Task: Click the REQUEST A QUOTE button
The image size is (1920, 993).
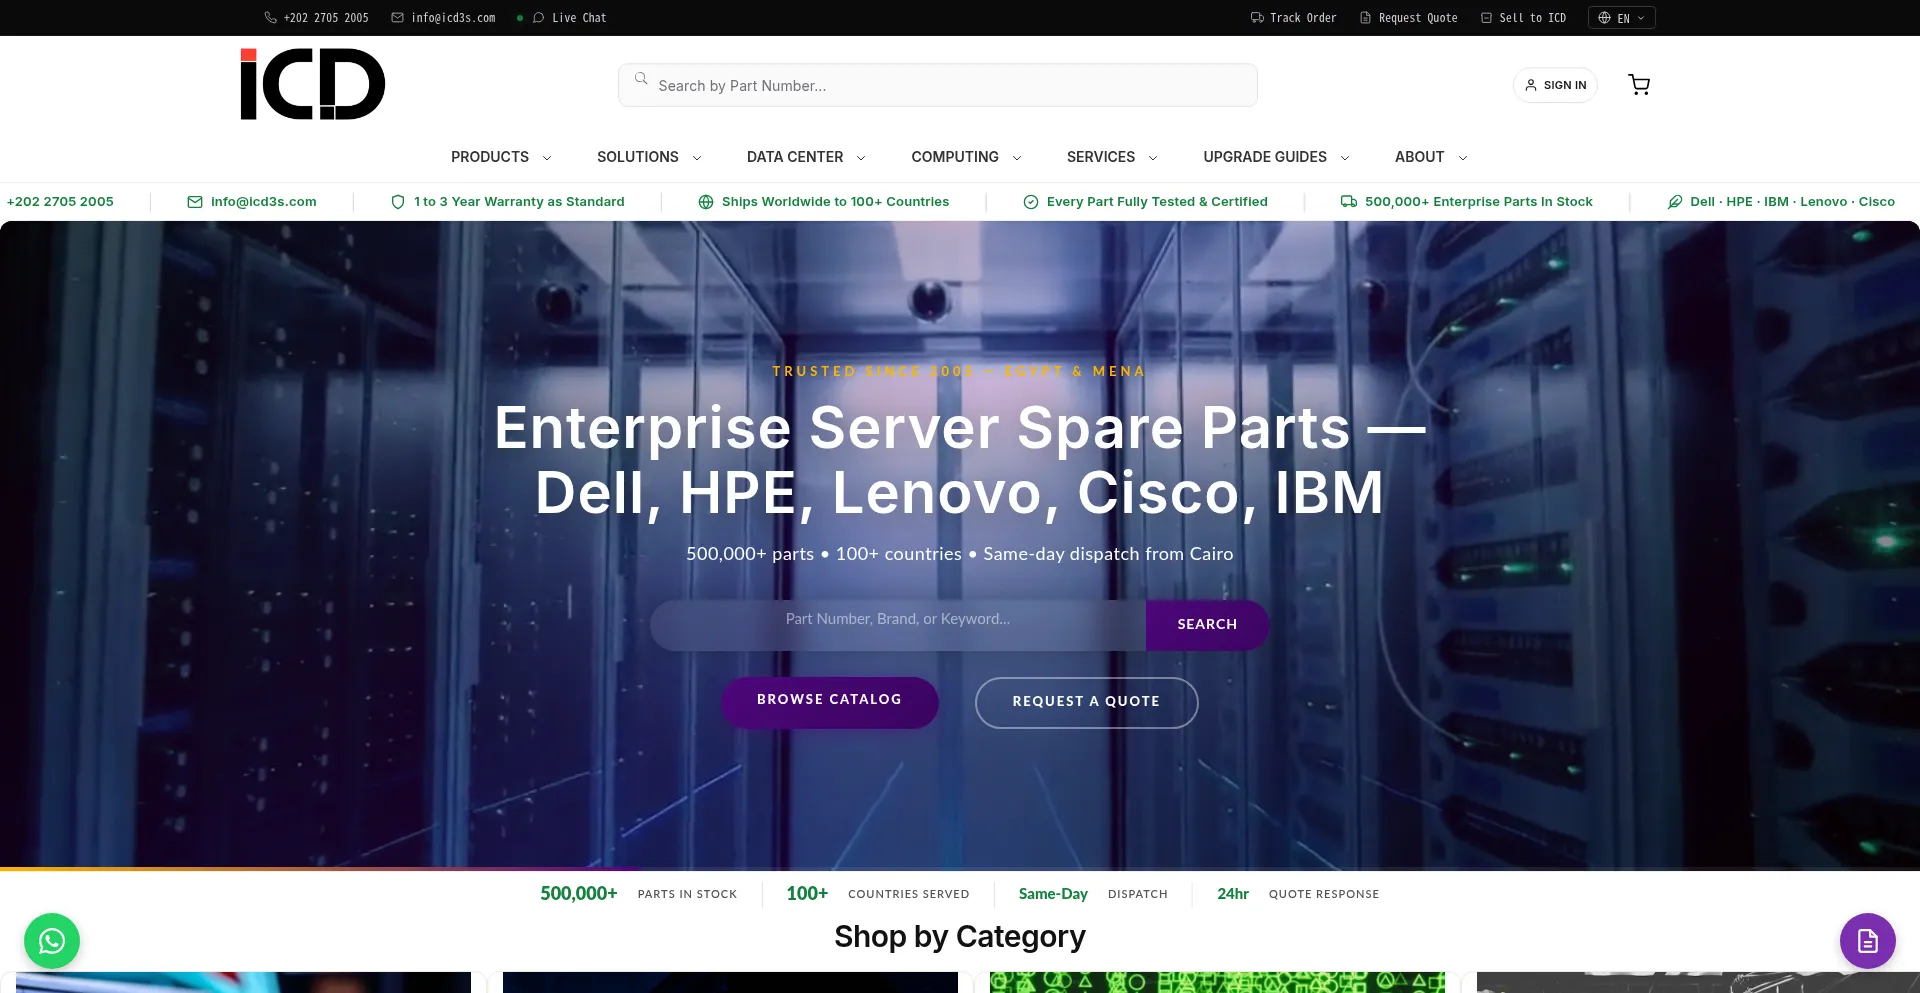Action: pyautogui.click(x=1086, y=702)
